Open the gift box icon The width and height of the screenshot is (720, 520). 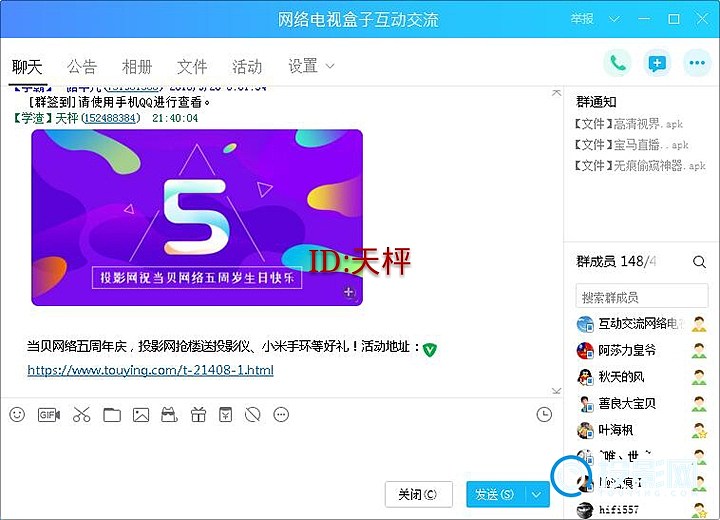pyautogui.click(x=198, y=414)
